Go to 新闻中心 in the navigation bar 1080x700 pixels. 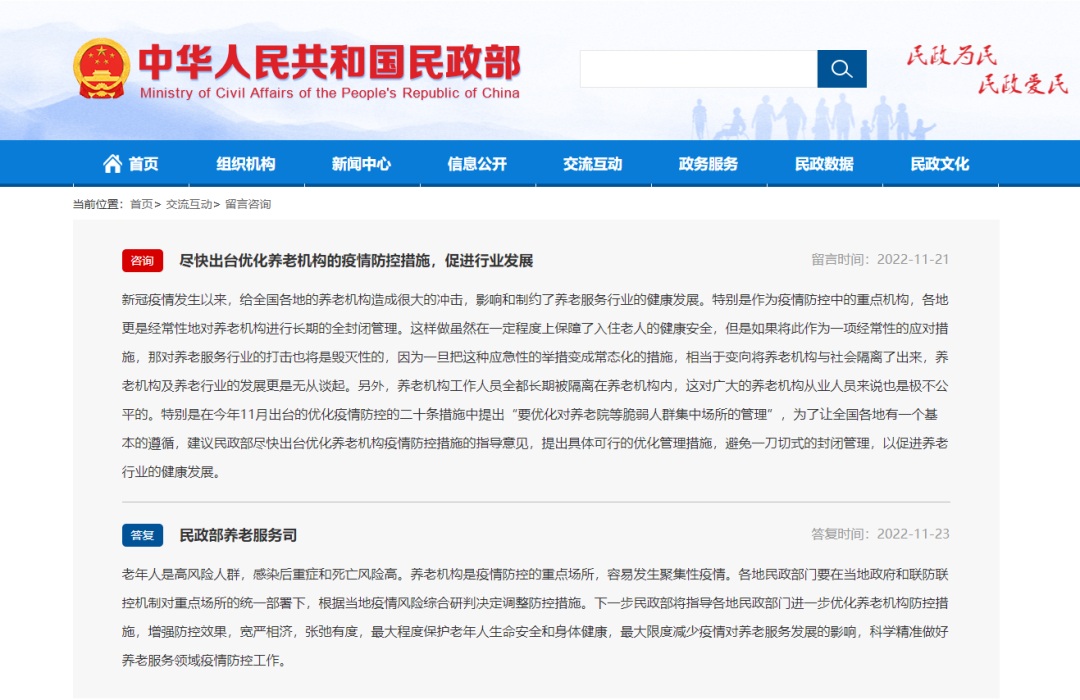pos(361,164)
